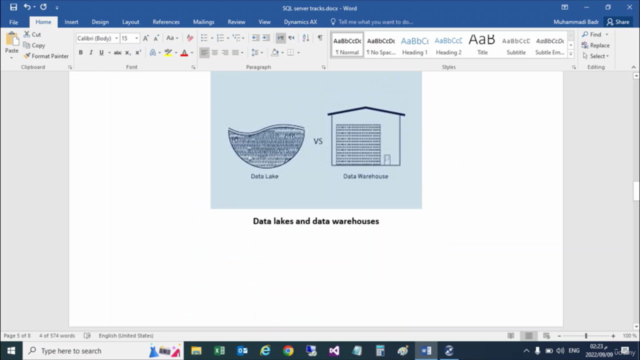Toggle bold formatting

pyautogui.click(x=81, y=52)
